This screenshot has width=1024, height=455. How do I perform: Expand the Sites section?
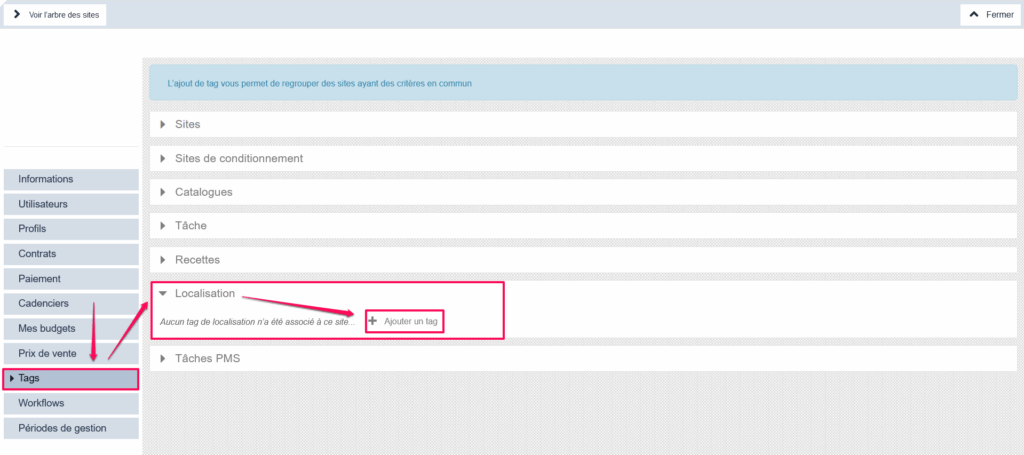[187, 124]
